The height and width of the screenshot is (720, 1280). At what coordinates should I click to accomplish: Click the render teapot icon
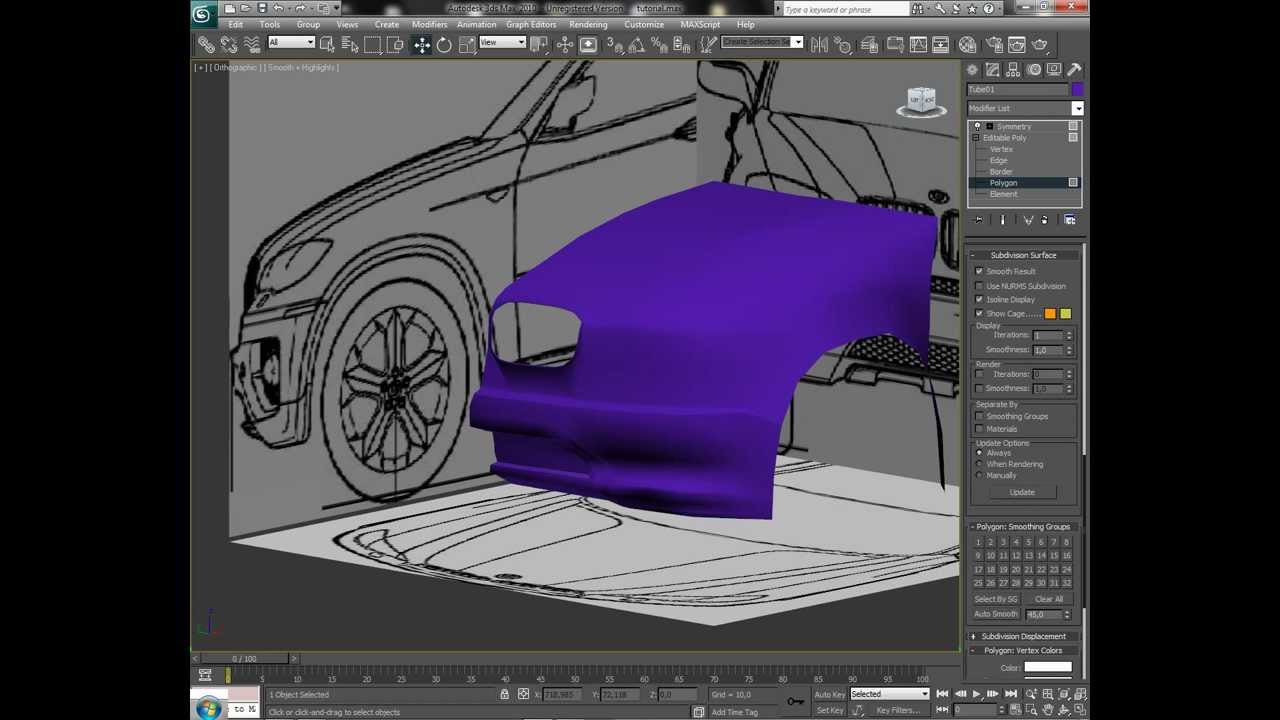pyautogui.click(x=1040, y=44)
